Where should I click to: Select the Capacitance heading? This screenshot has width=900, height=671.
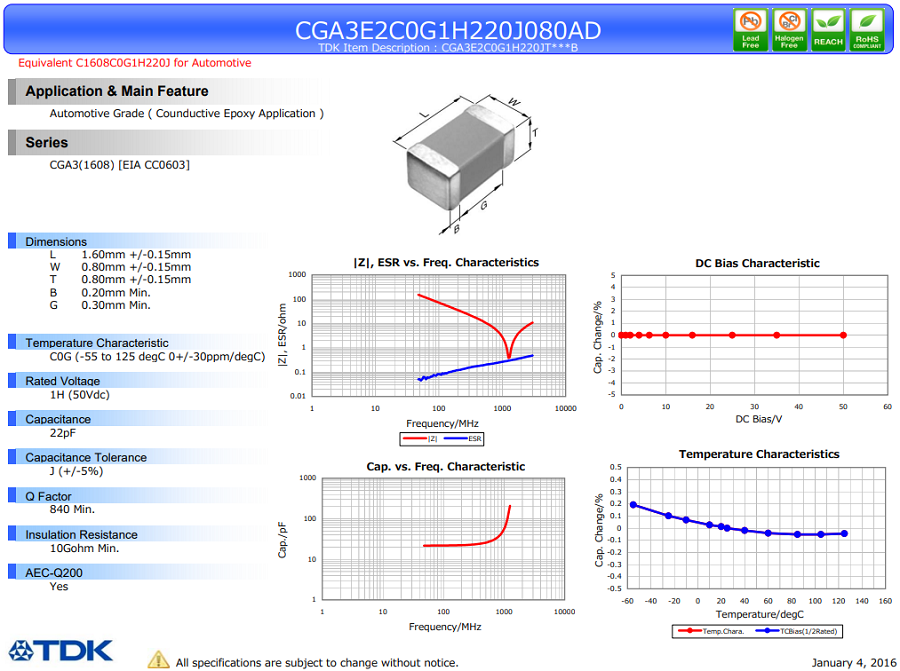point(57,419)
